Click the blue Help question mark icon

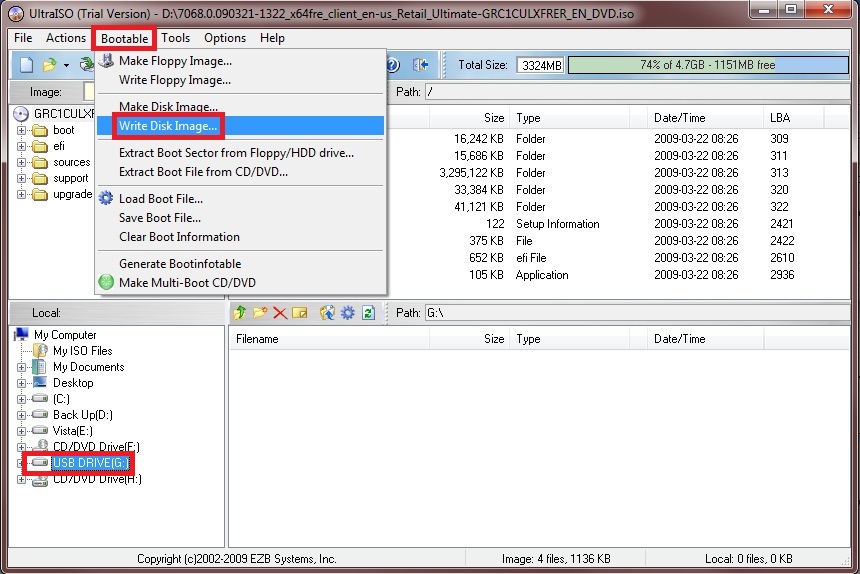tap(393, 65)
